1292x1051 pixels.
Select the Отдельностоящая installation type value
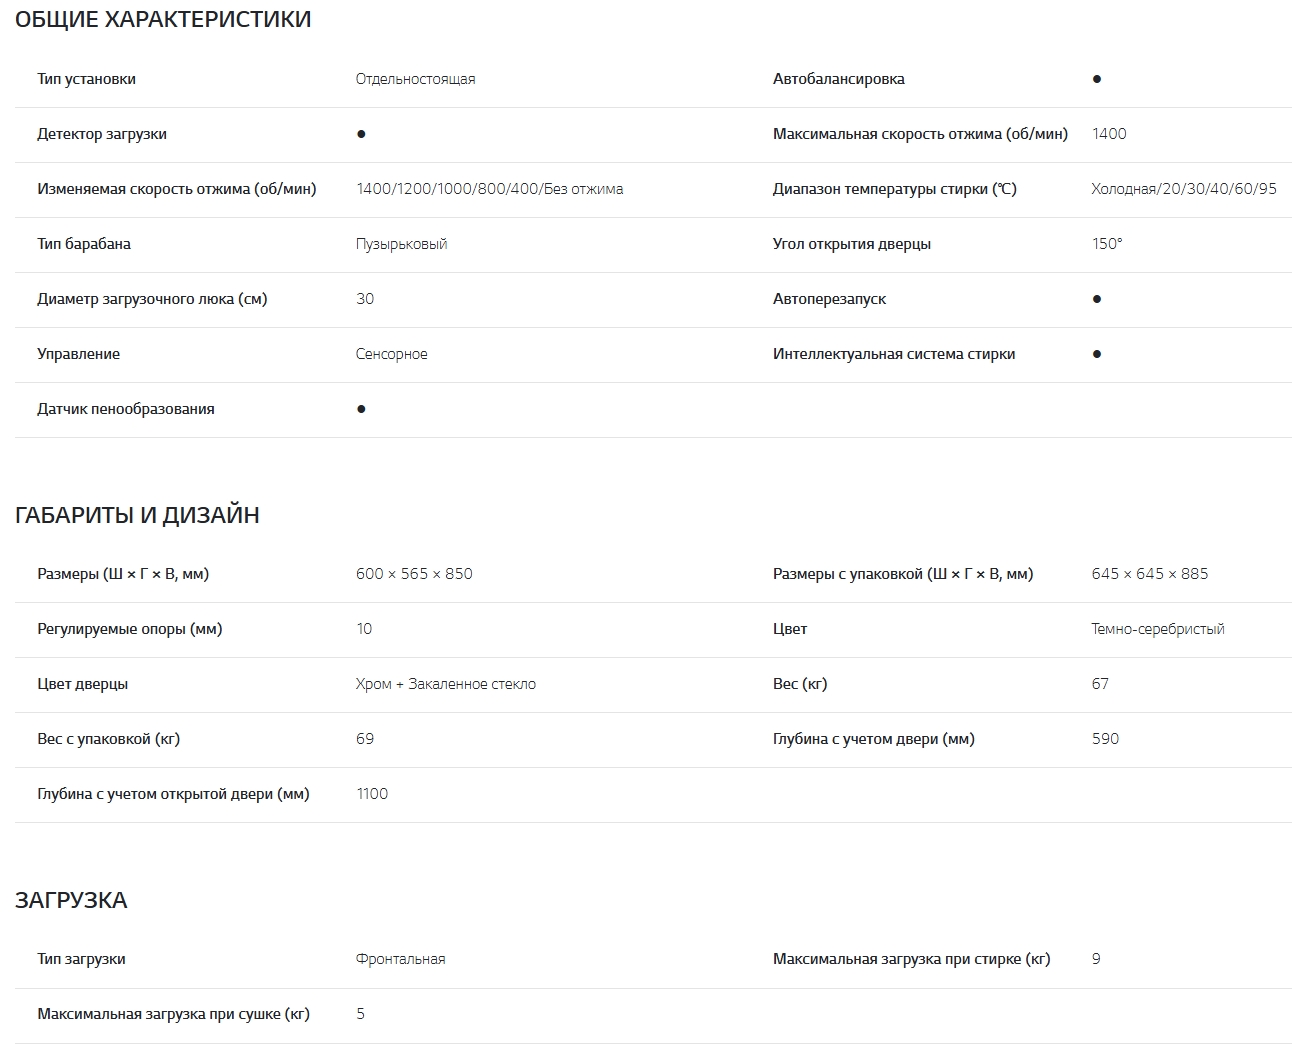[x=415, y=79]
